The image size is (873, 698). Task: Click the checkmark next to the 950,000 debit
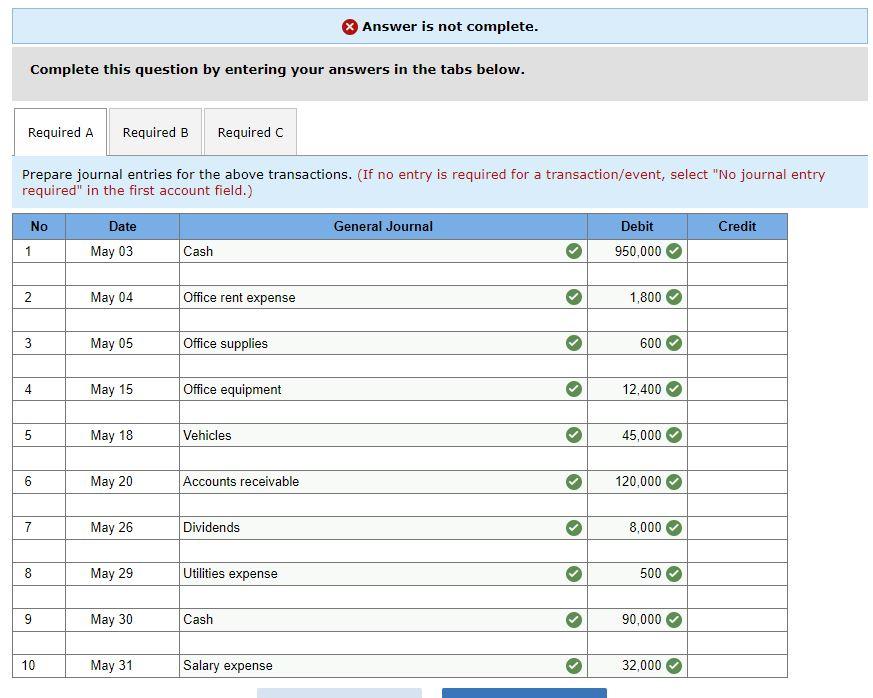[676, 252]
